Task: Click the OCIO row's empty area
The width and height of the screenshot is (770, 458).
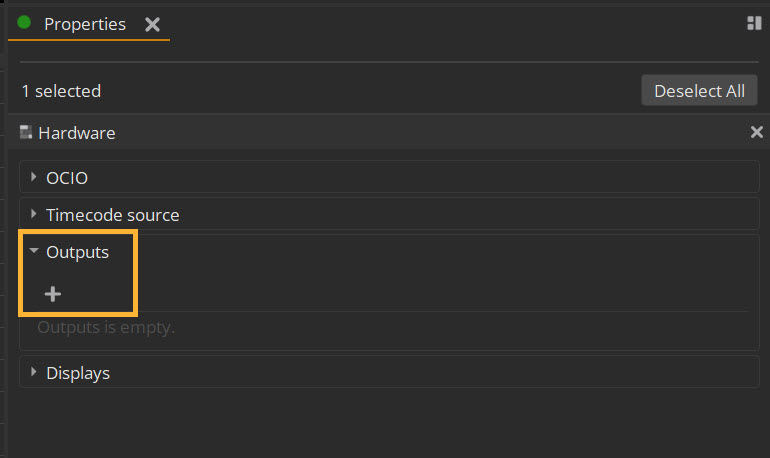Action: pyautogui.click(x=422, y=177)
